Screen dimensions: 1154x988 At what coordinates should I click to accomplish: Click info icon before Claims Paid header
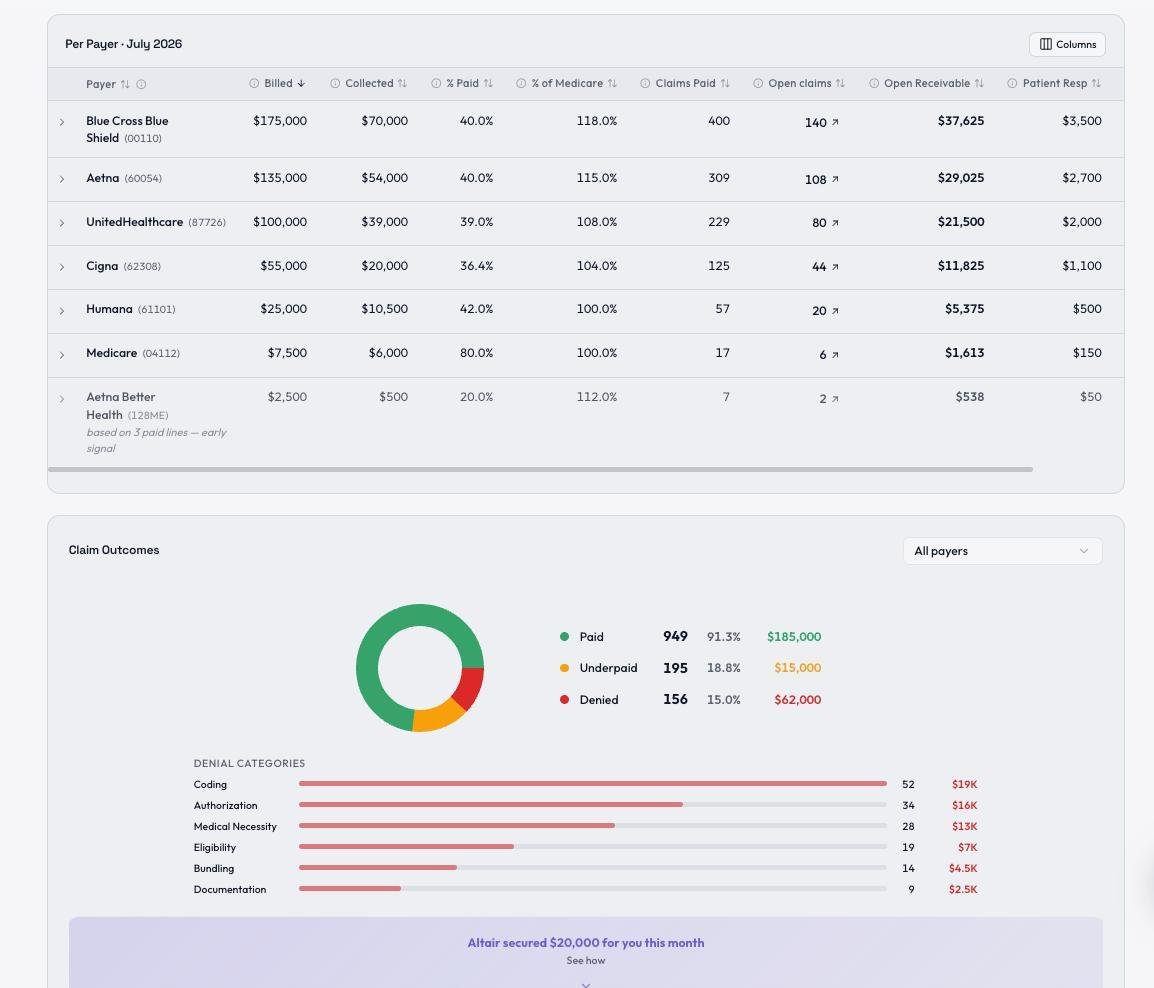coord(645,83)
